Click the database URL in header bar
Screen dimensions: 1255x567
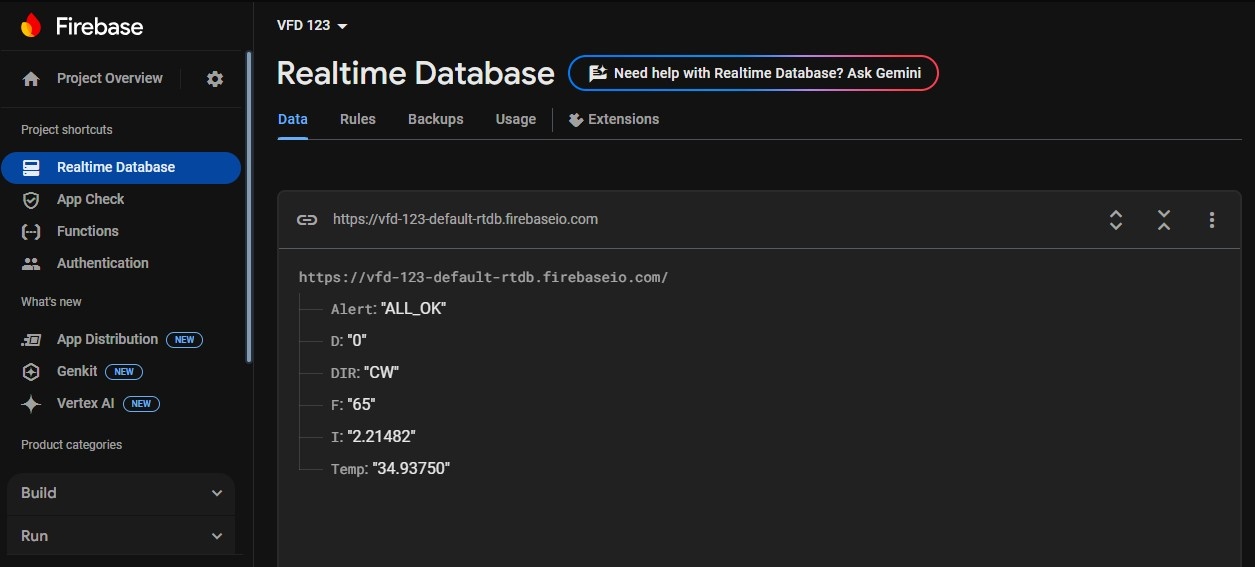point(465,219)
